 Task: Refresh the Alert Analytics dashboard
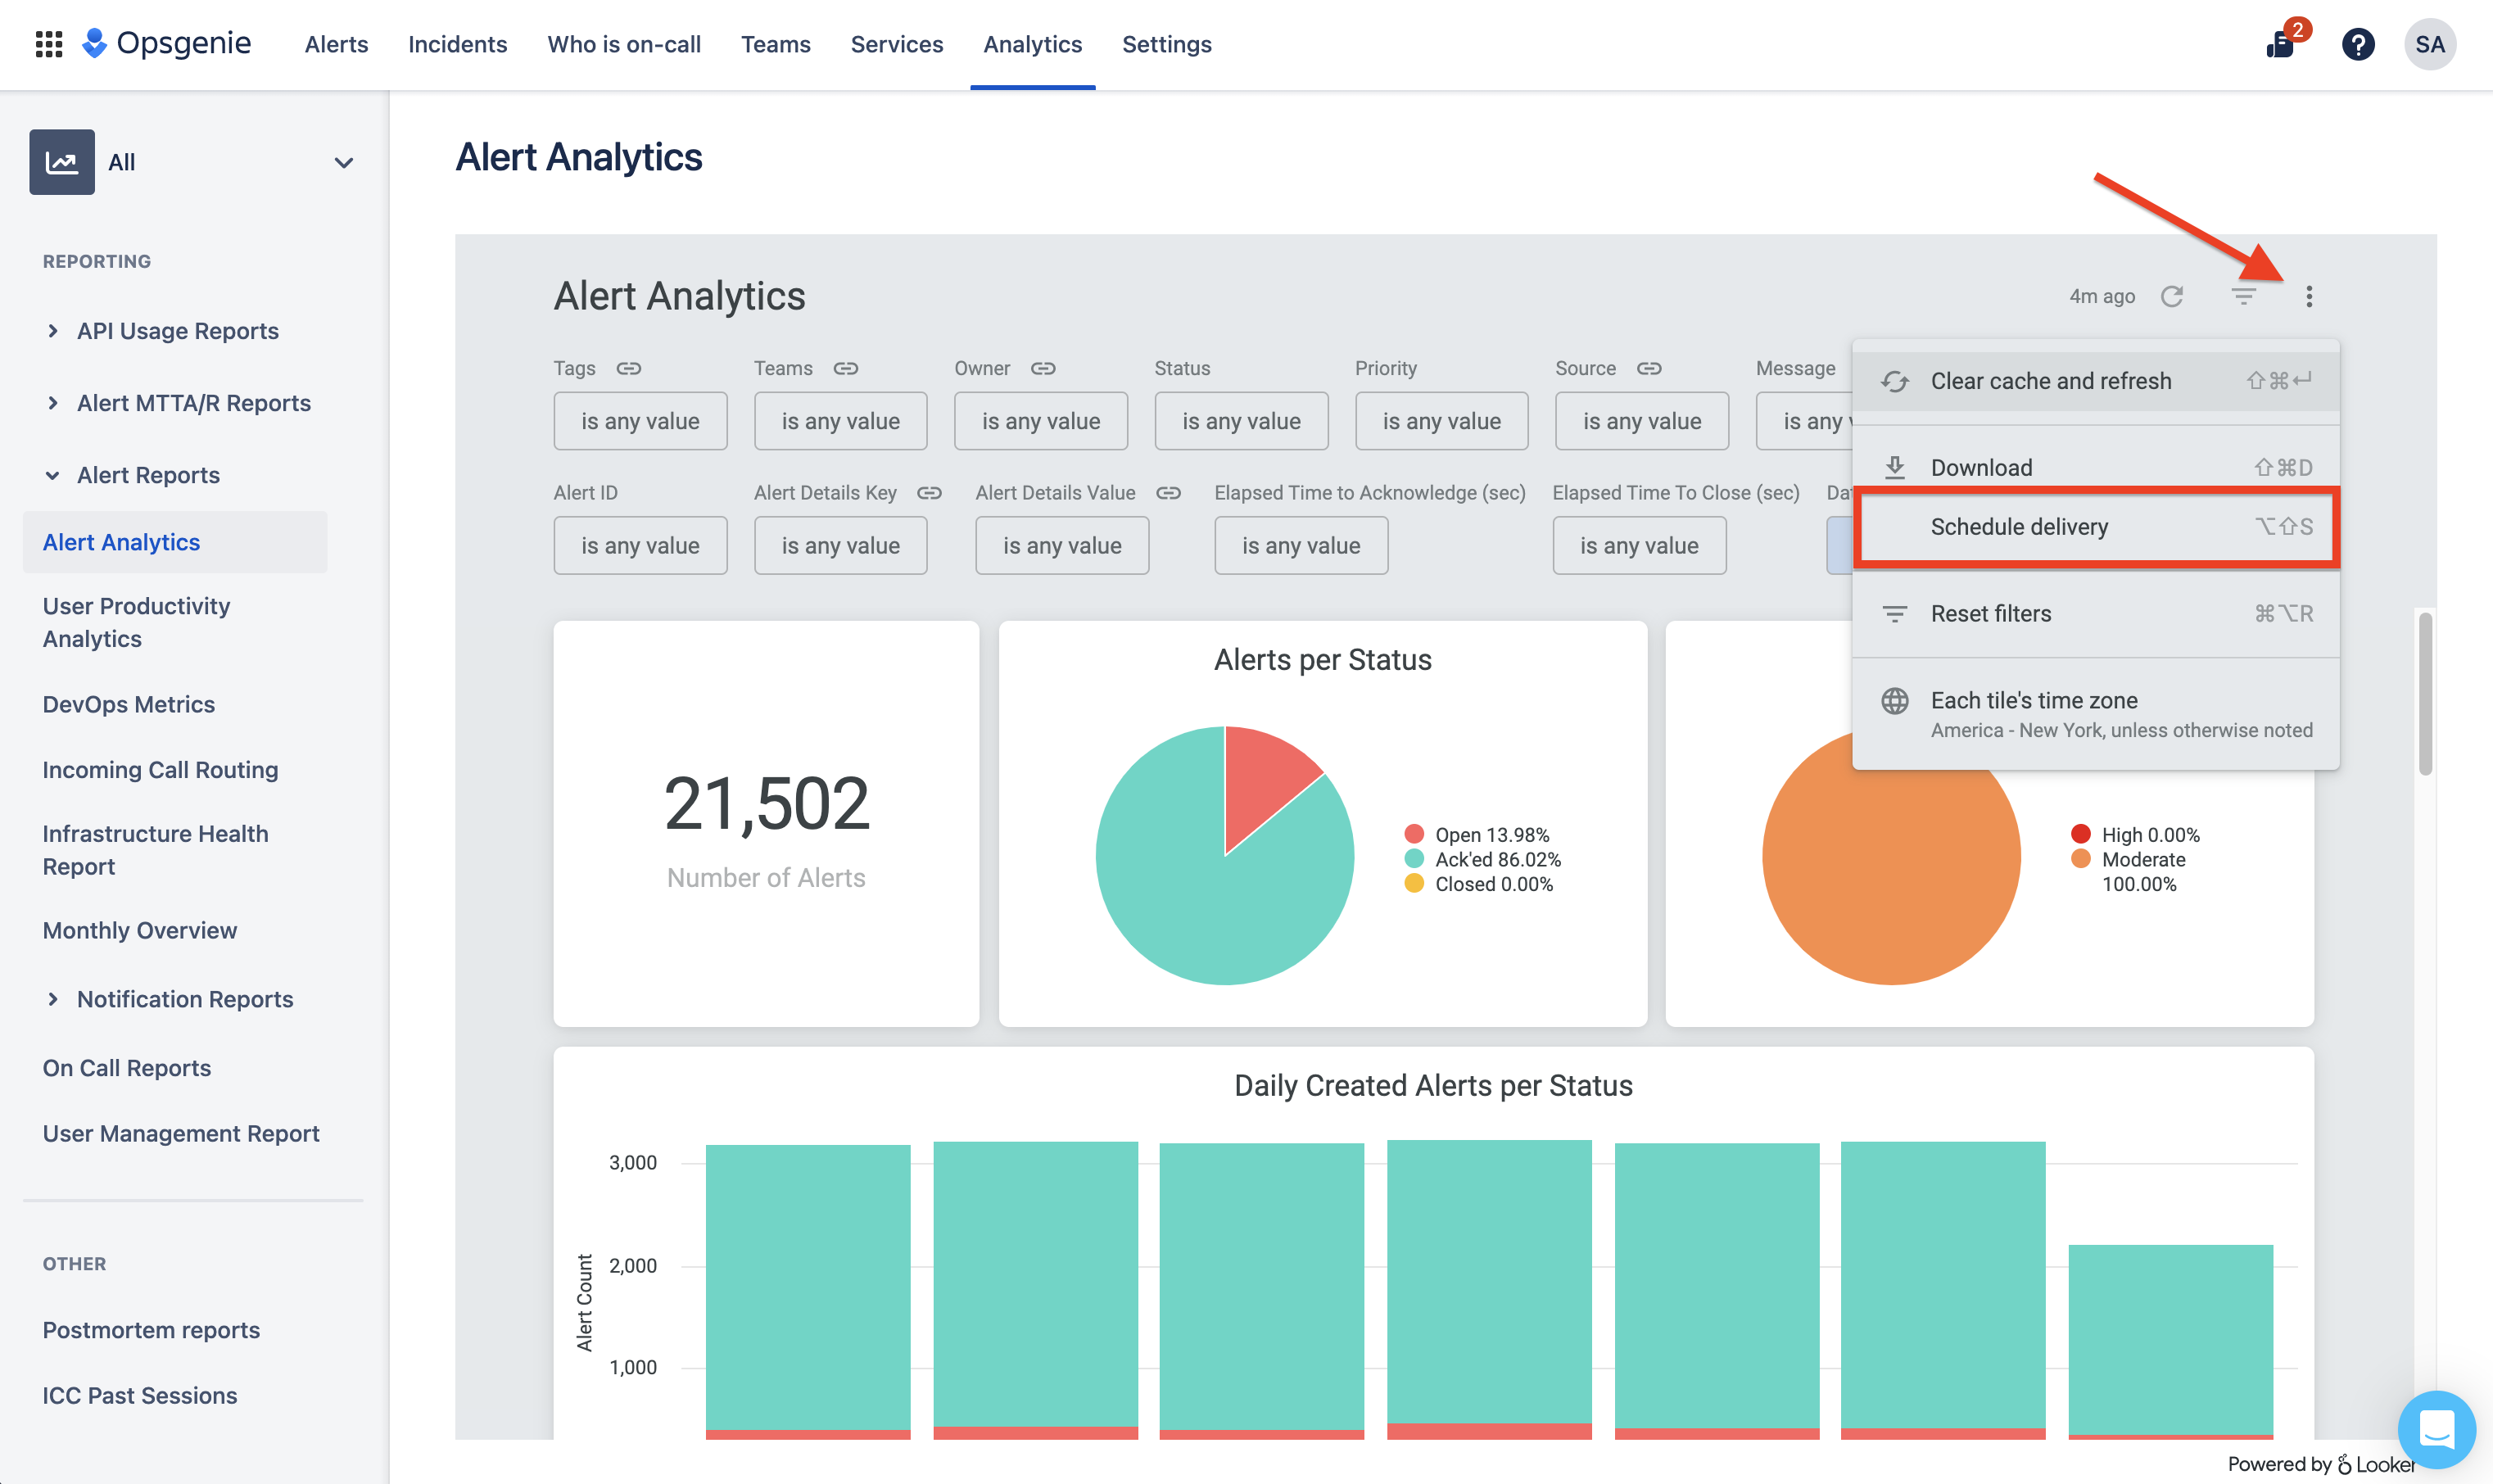coord(2171,296)
